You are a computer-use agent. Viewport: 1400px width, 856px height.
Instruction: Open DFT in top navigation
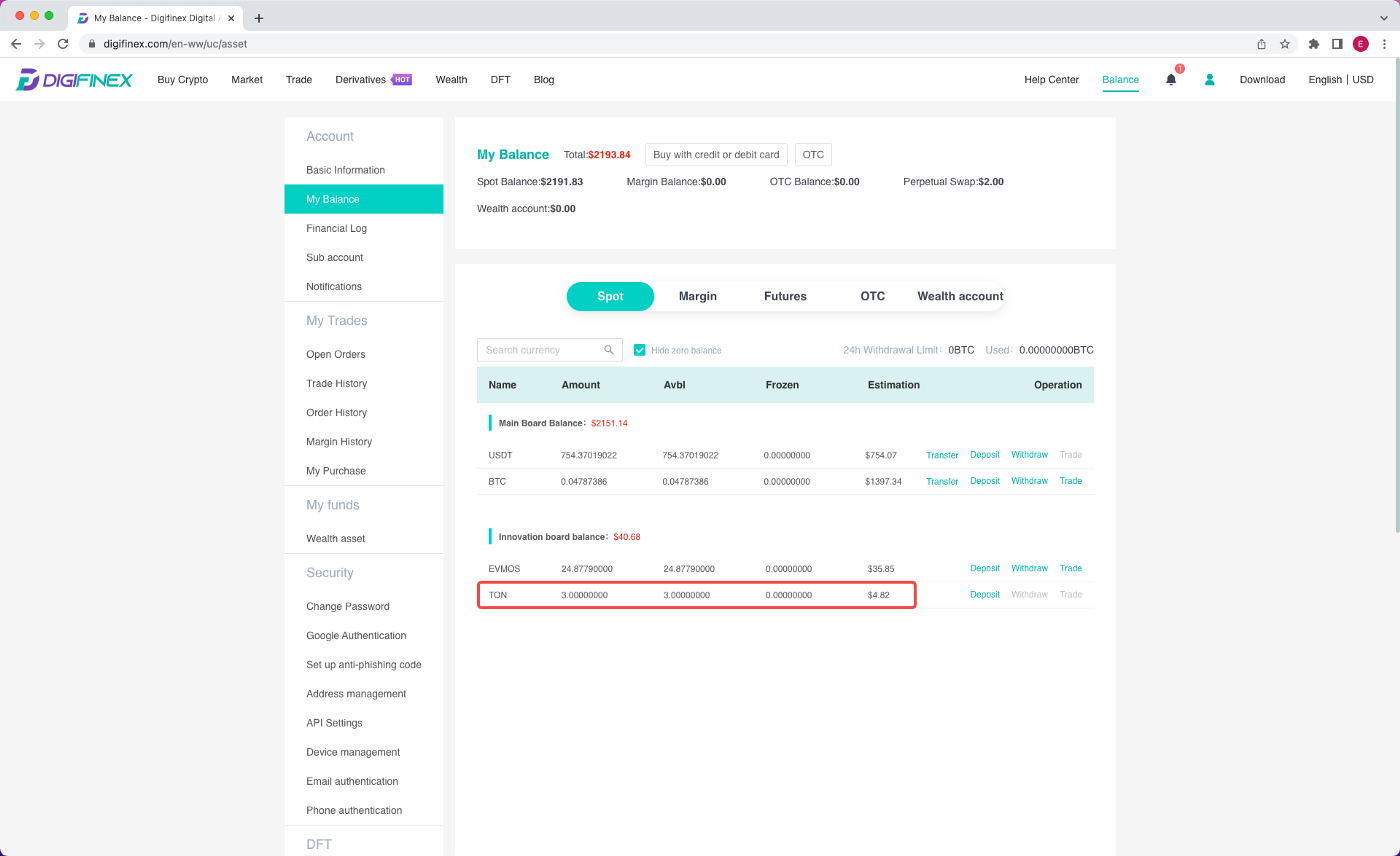(x=501, y=80)
